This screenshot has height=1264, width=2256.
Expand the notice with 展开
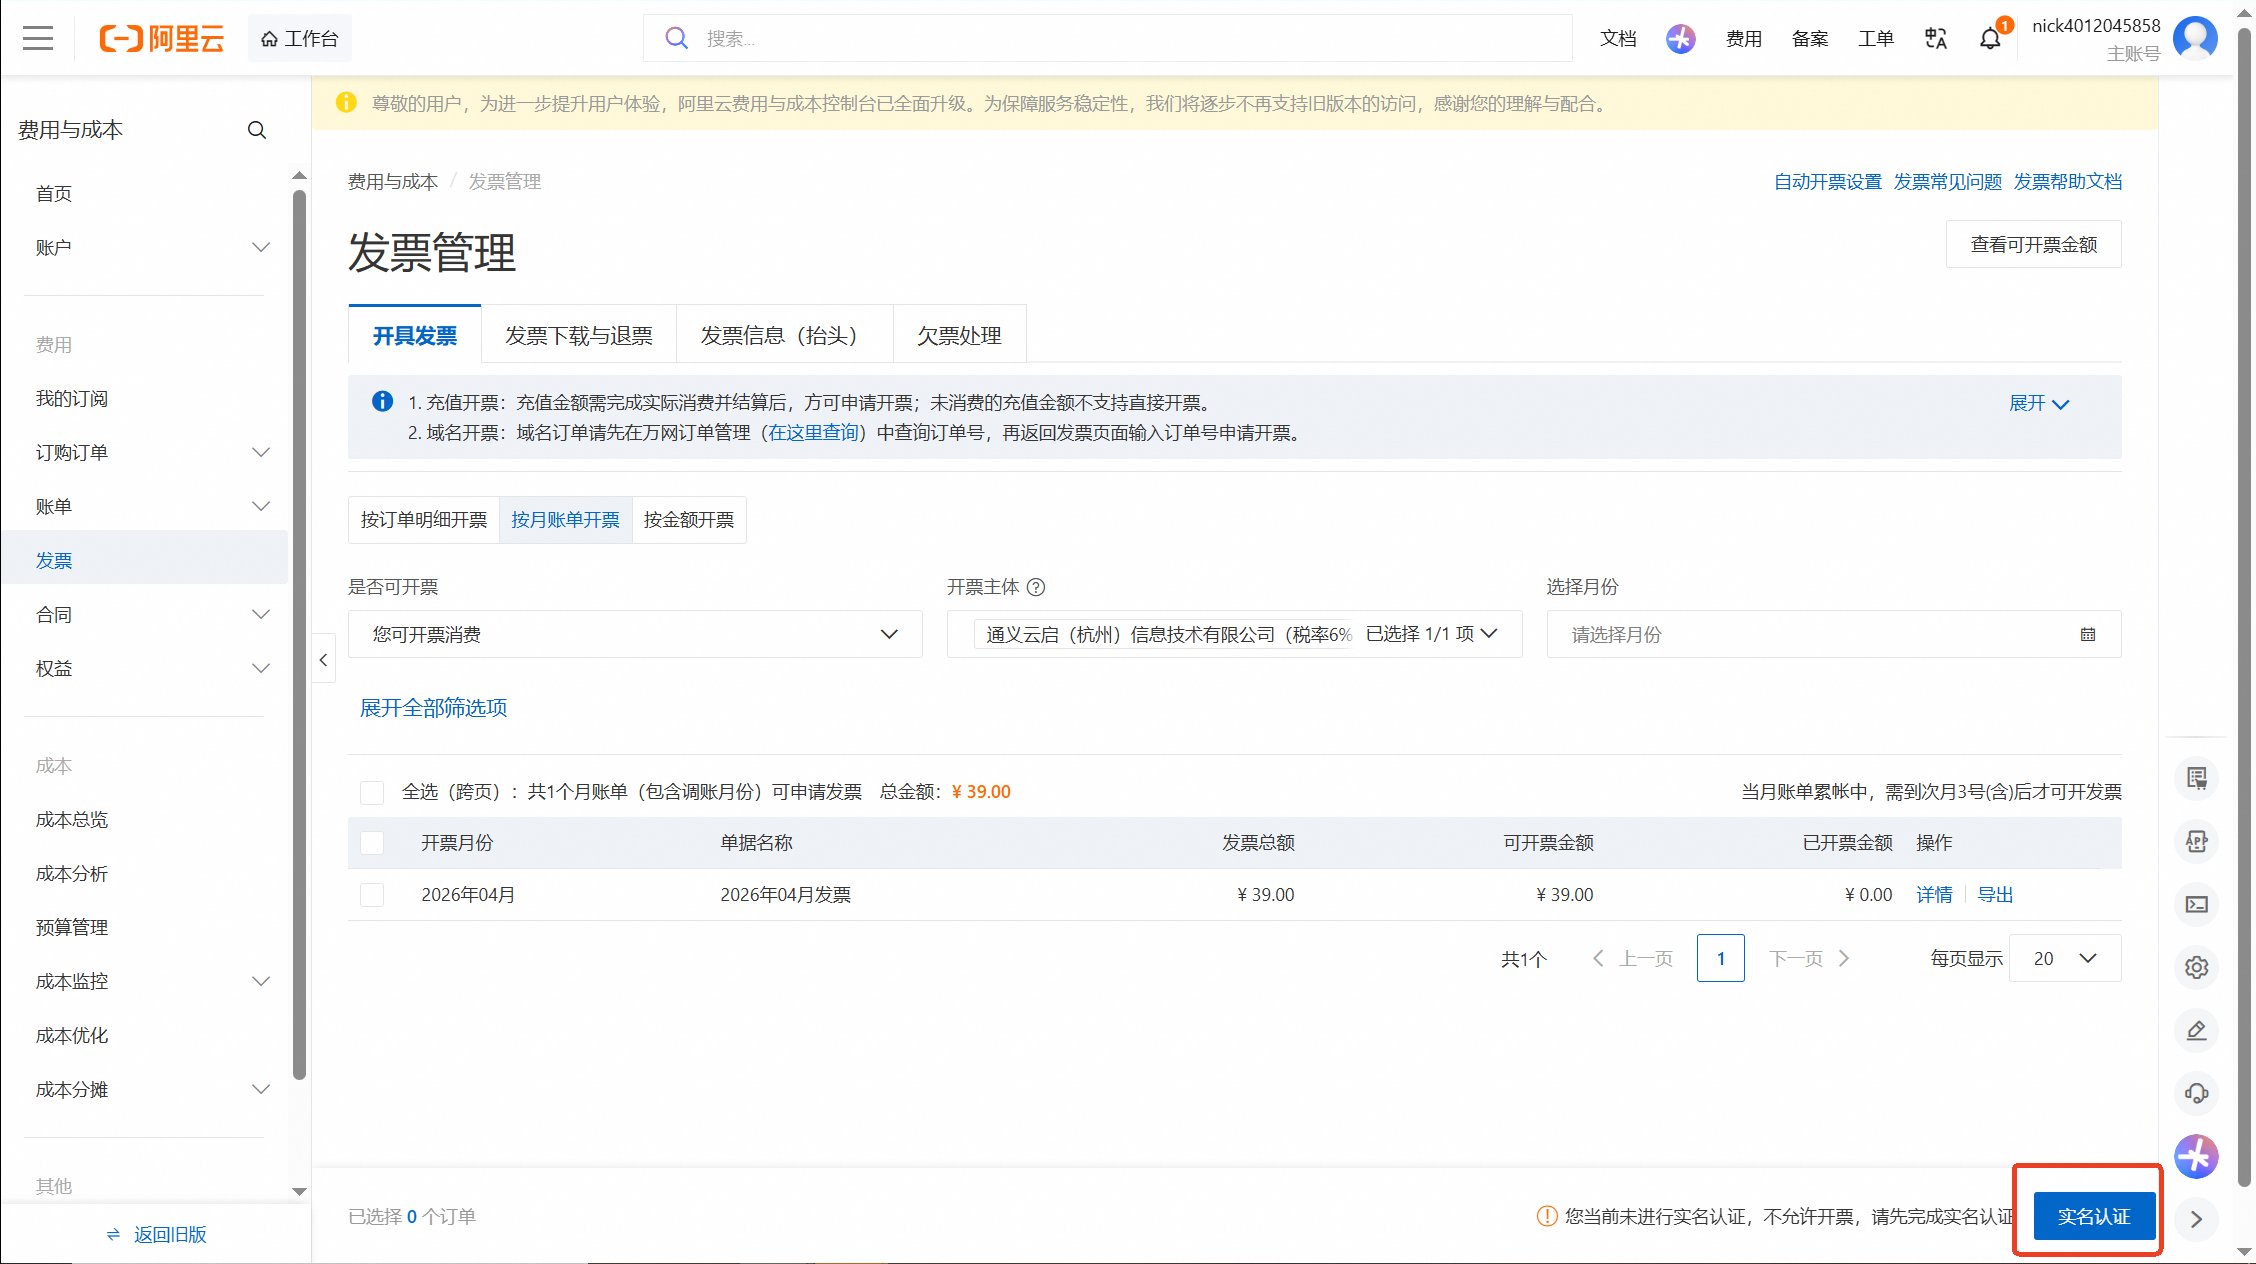pos(2039,403)
